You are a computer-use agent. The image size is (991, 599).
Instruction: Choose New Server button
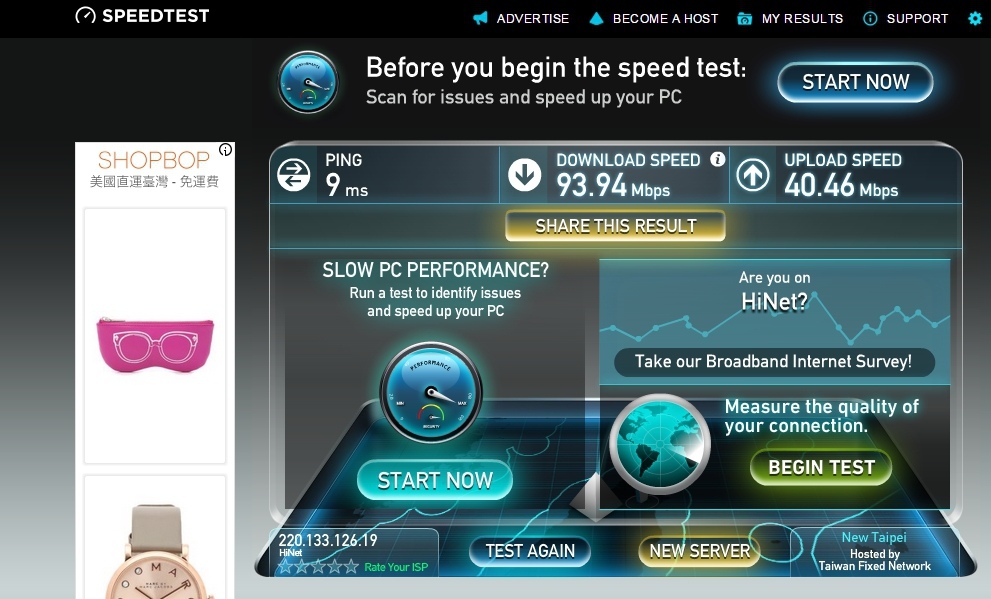pyautogui.click(x=699, y=551)
